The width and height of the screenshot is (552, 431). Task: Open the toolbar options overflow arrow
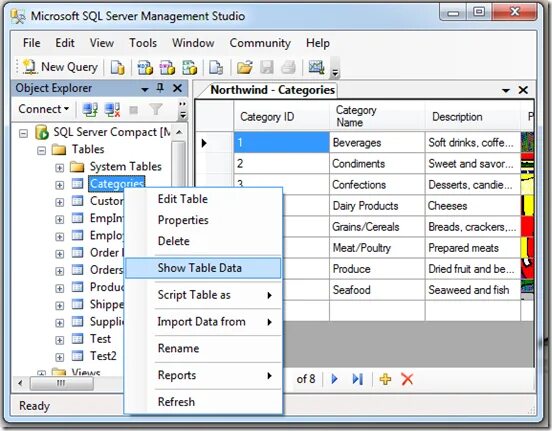(x=335, y=73)
